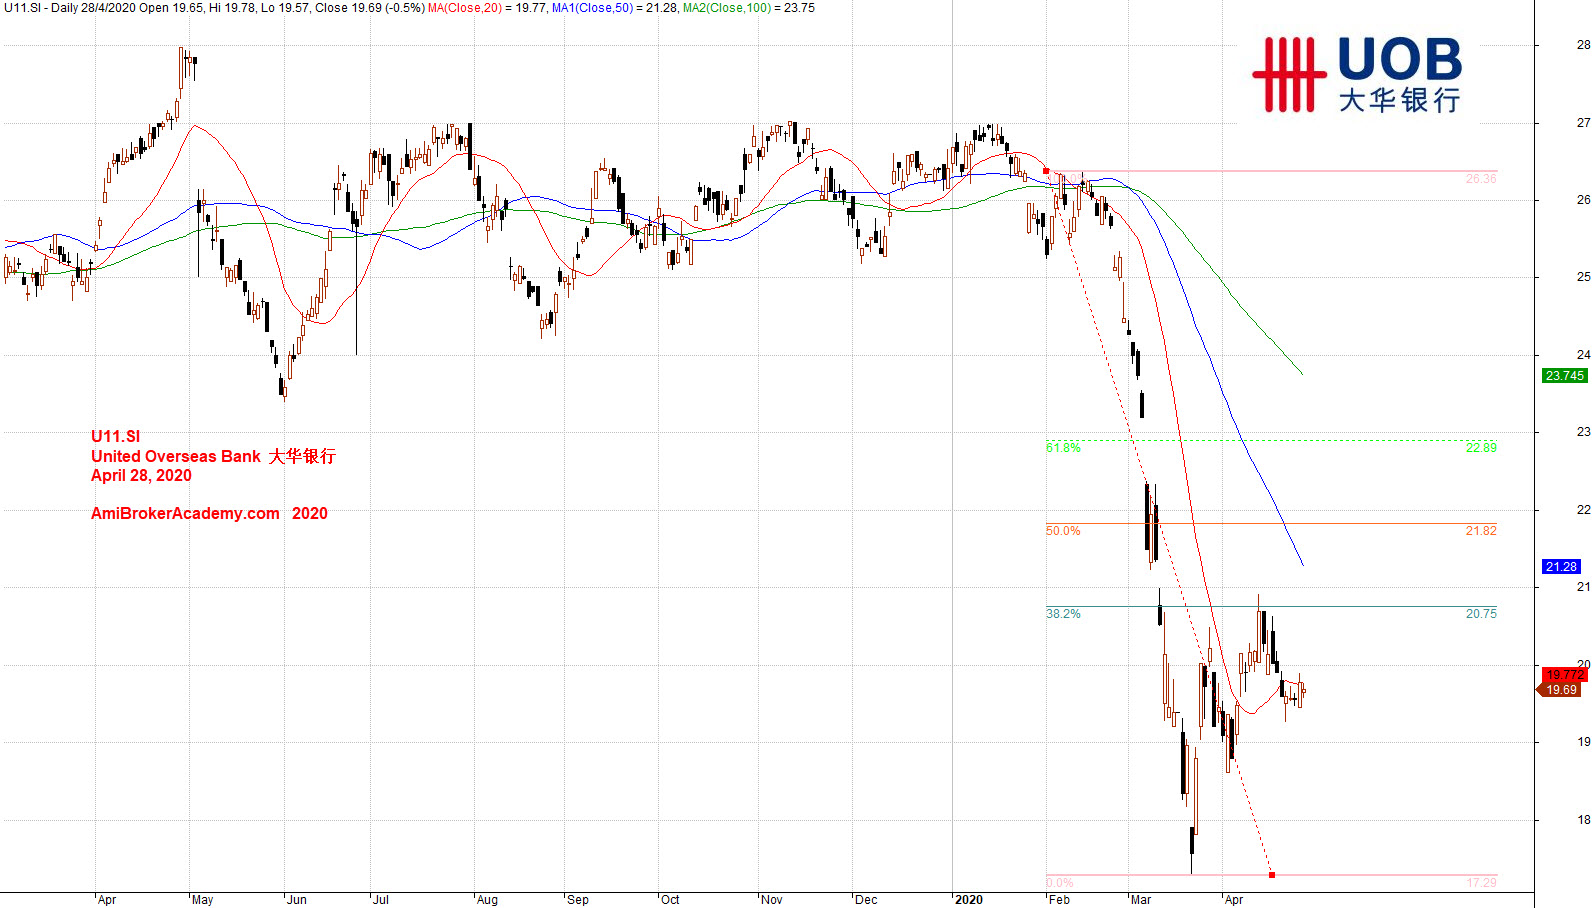The height and width of the screenshot is (908, 1595).
Task: Click the Oct label on the time axis
Action: coord(670,900)
